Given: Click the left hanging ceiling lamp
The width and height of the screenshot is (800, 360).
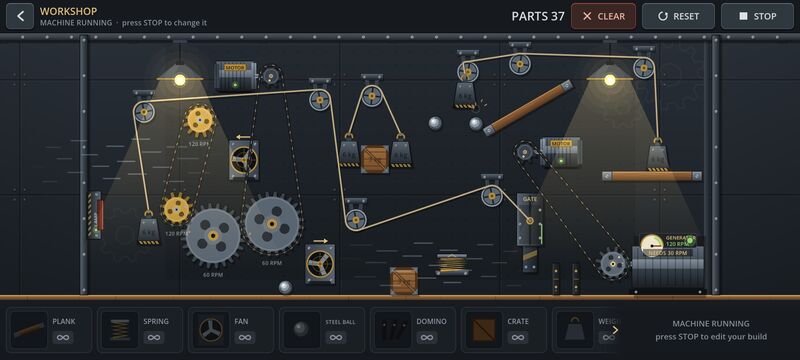Looking at the screenshot, I should click(x=180, y=74).
